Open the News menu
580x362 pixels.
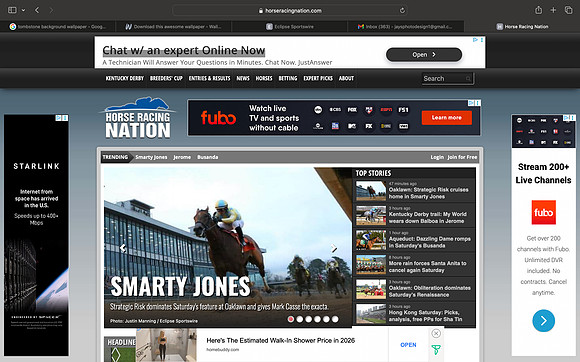(243, 78)
